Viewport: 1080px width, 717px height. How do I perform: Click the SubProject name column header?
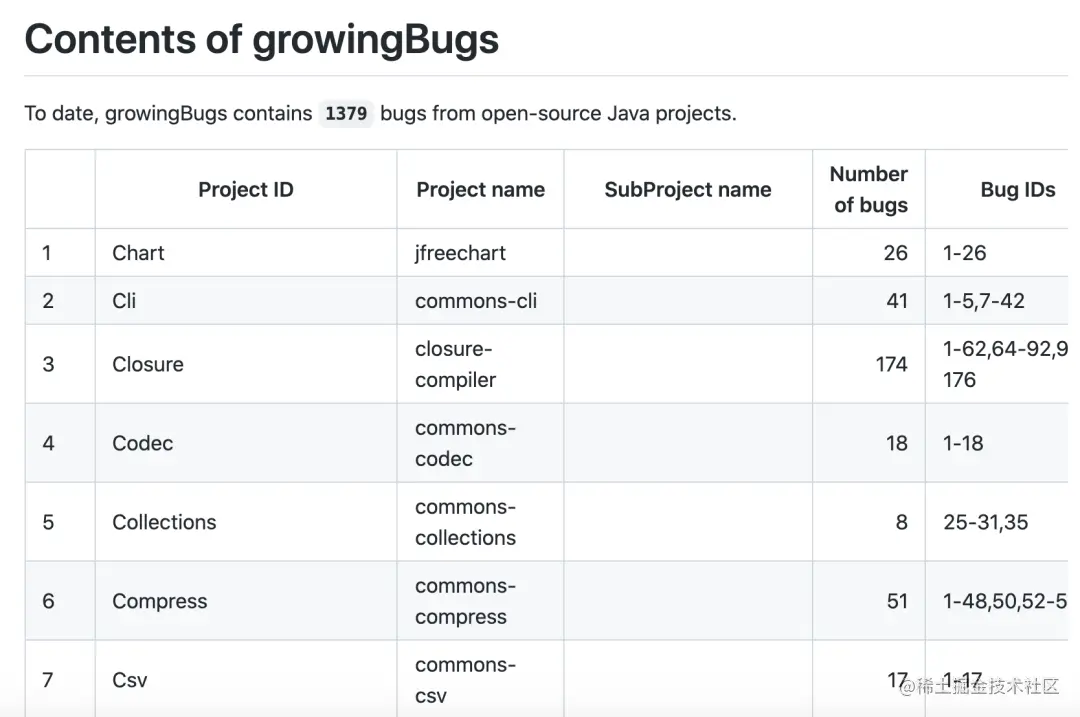point(687,189)
